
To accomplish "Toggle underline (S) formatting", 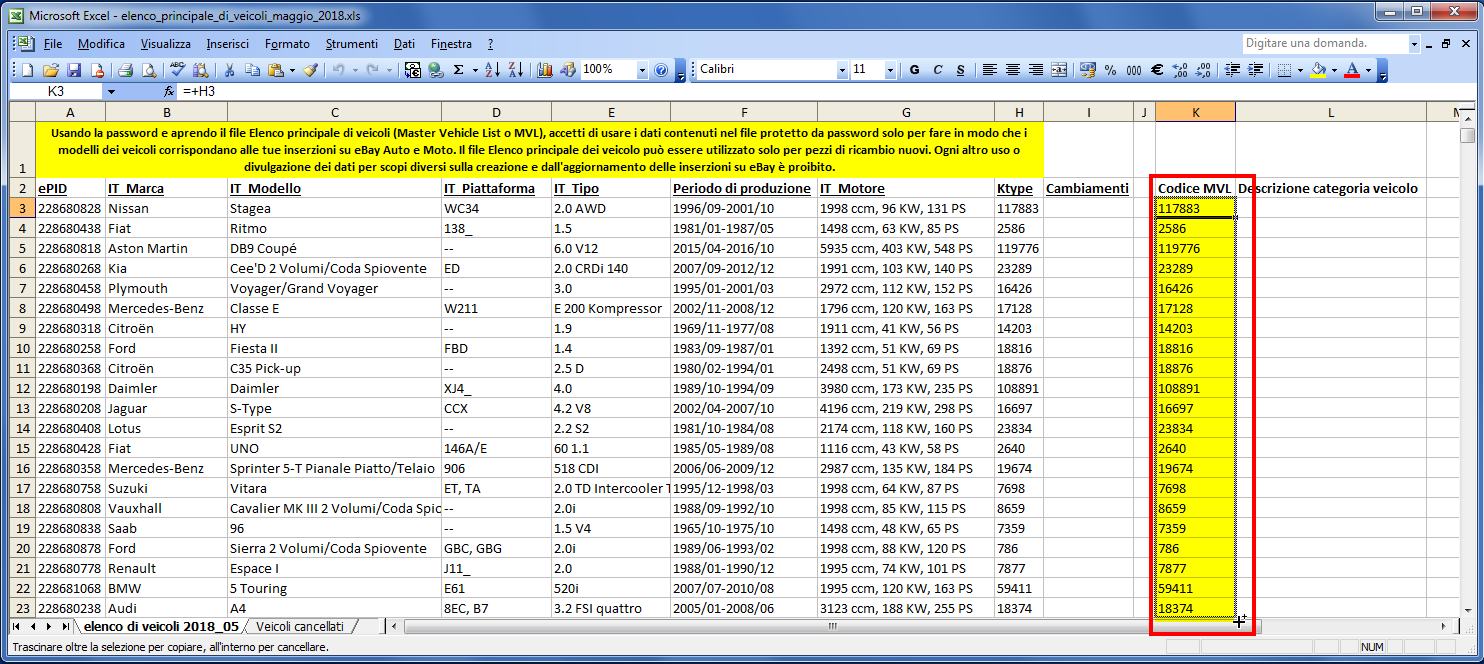I will coord(960,70).
